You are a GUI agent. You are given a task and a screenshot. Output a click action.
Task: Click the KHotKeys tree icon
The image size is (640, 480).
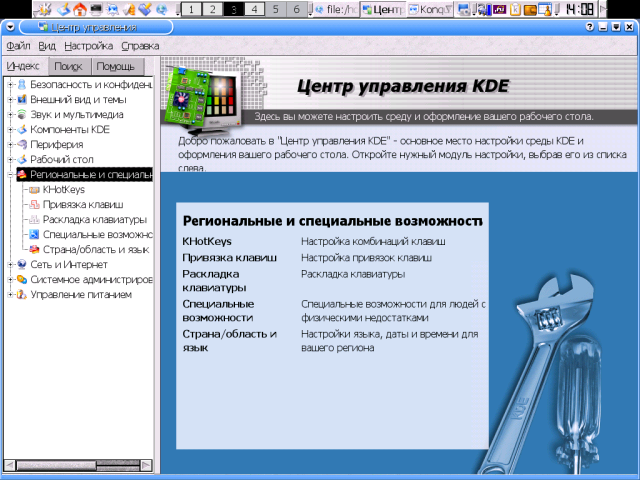pyautogui.click(x=34, y=190)
